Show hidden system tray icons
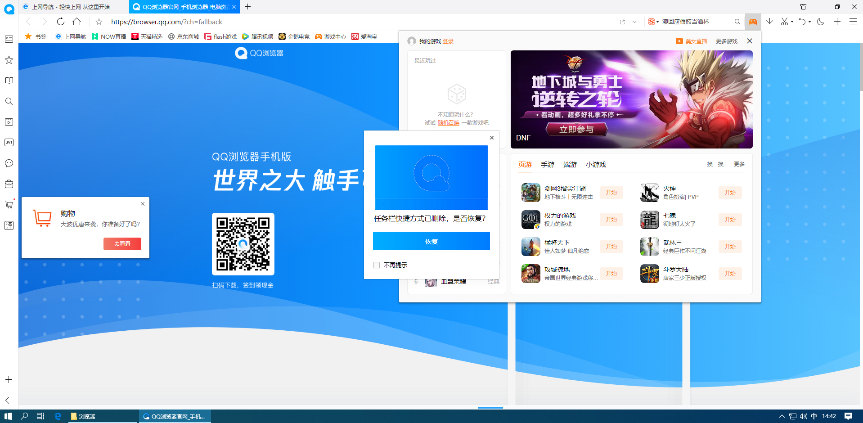Screen dimensions: 863x423 [x=782, y=416]
